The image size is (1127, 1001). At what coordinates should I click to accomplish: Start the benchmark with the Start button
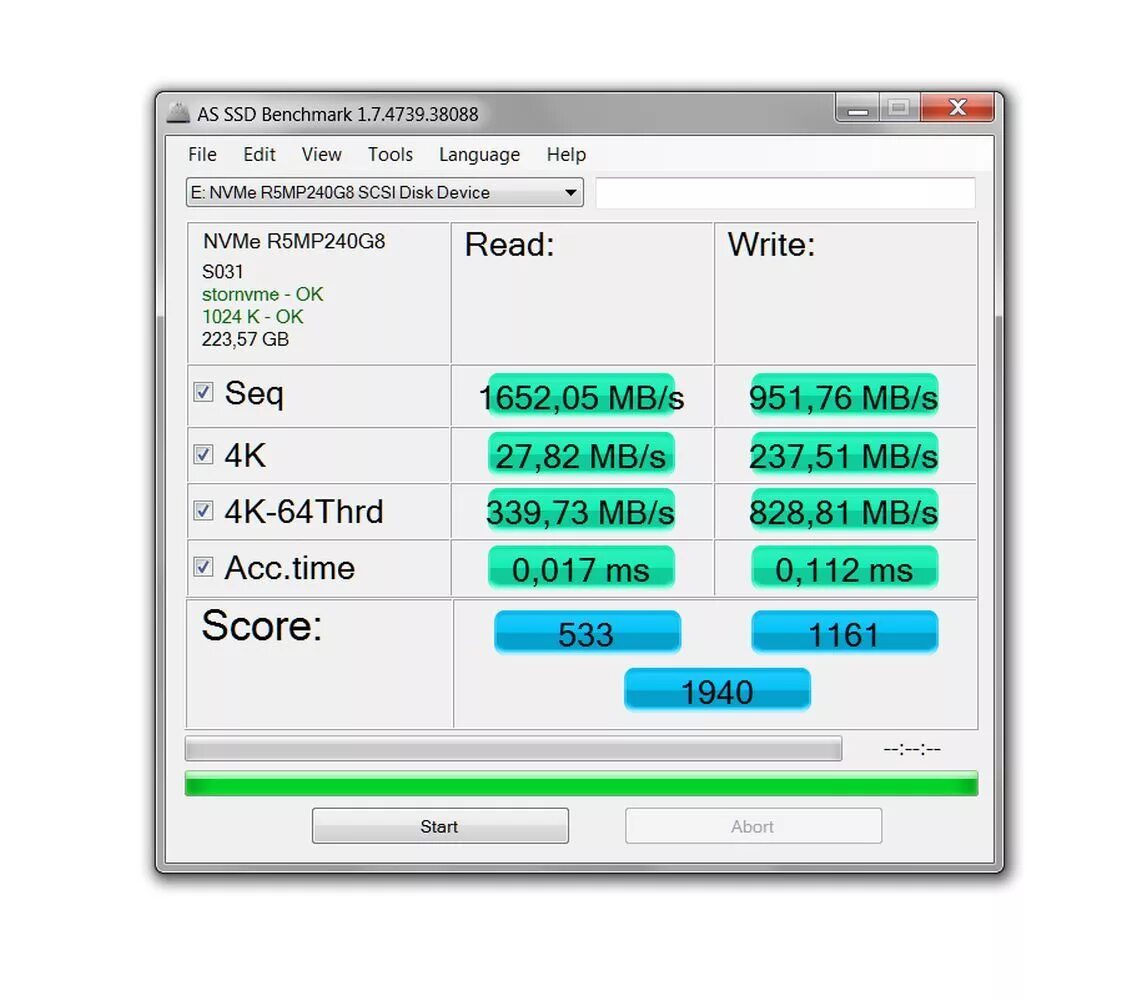pyautogui.click(x=440, y=826)
